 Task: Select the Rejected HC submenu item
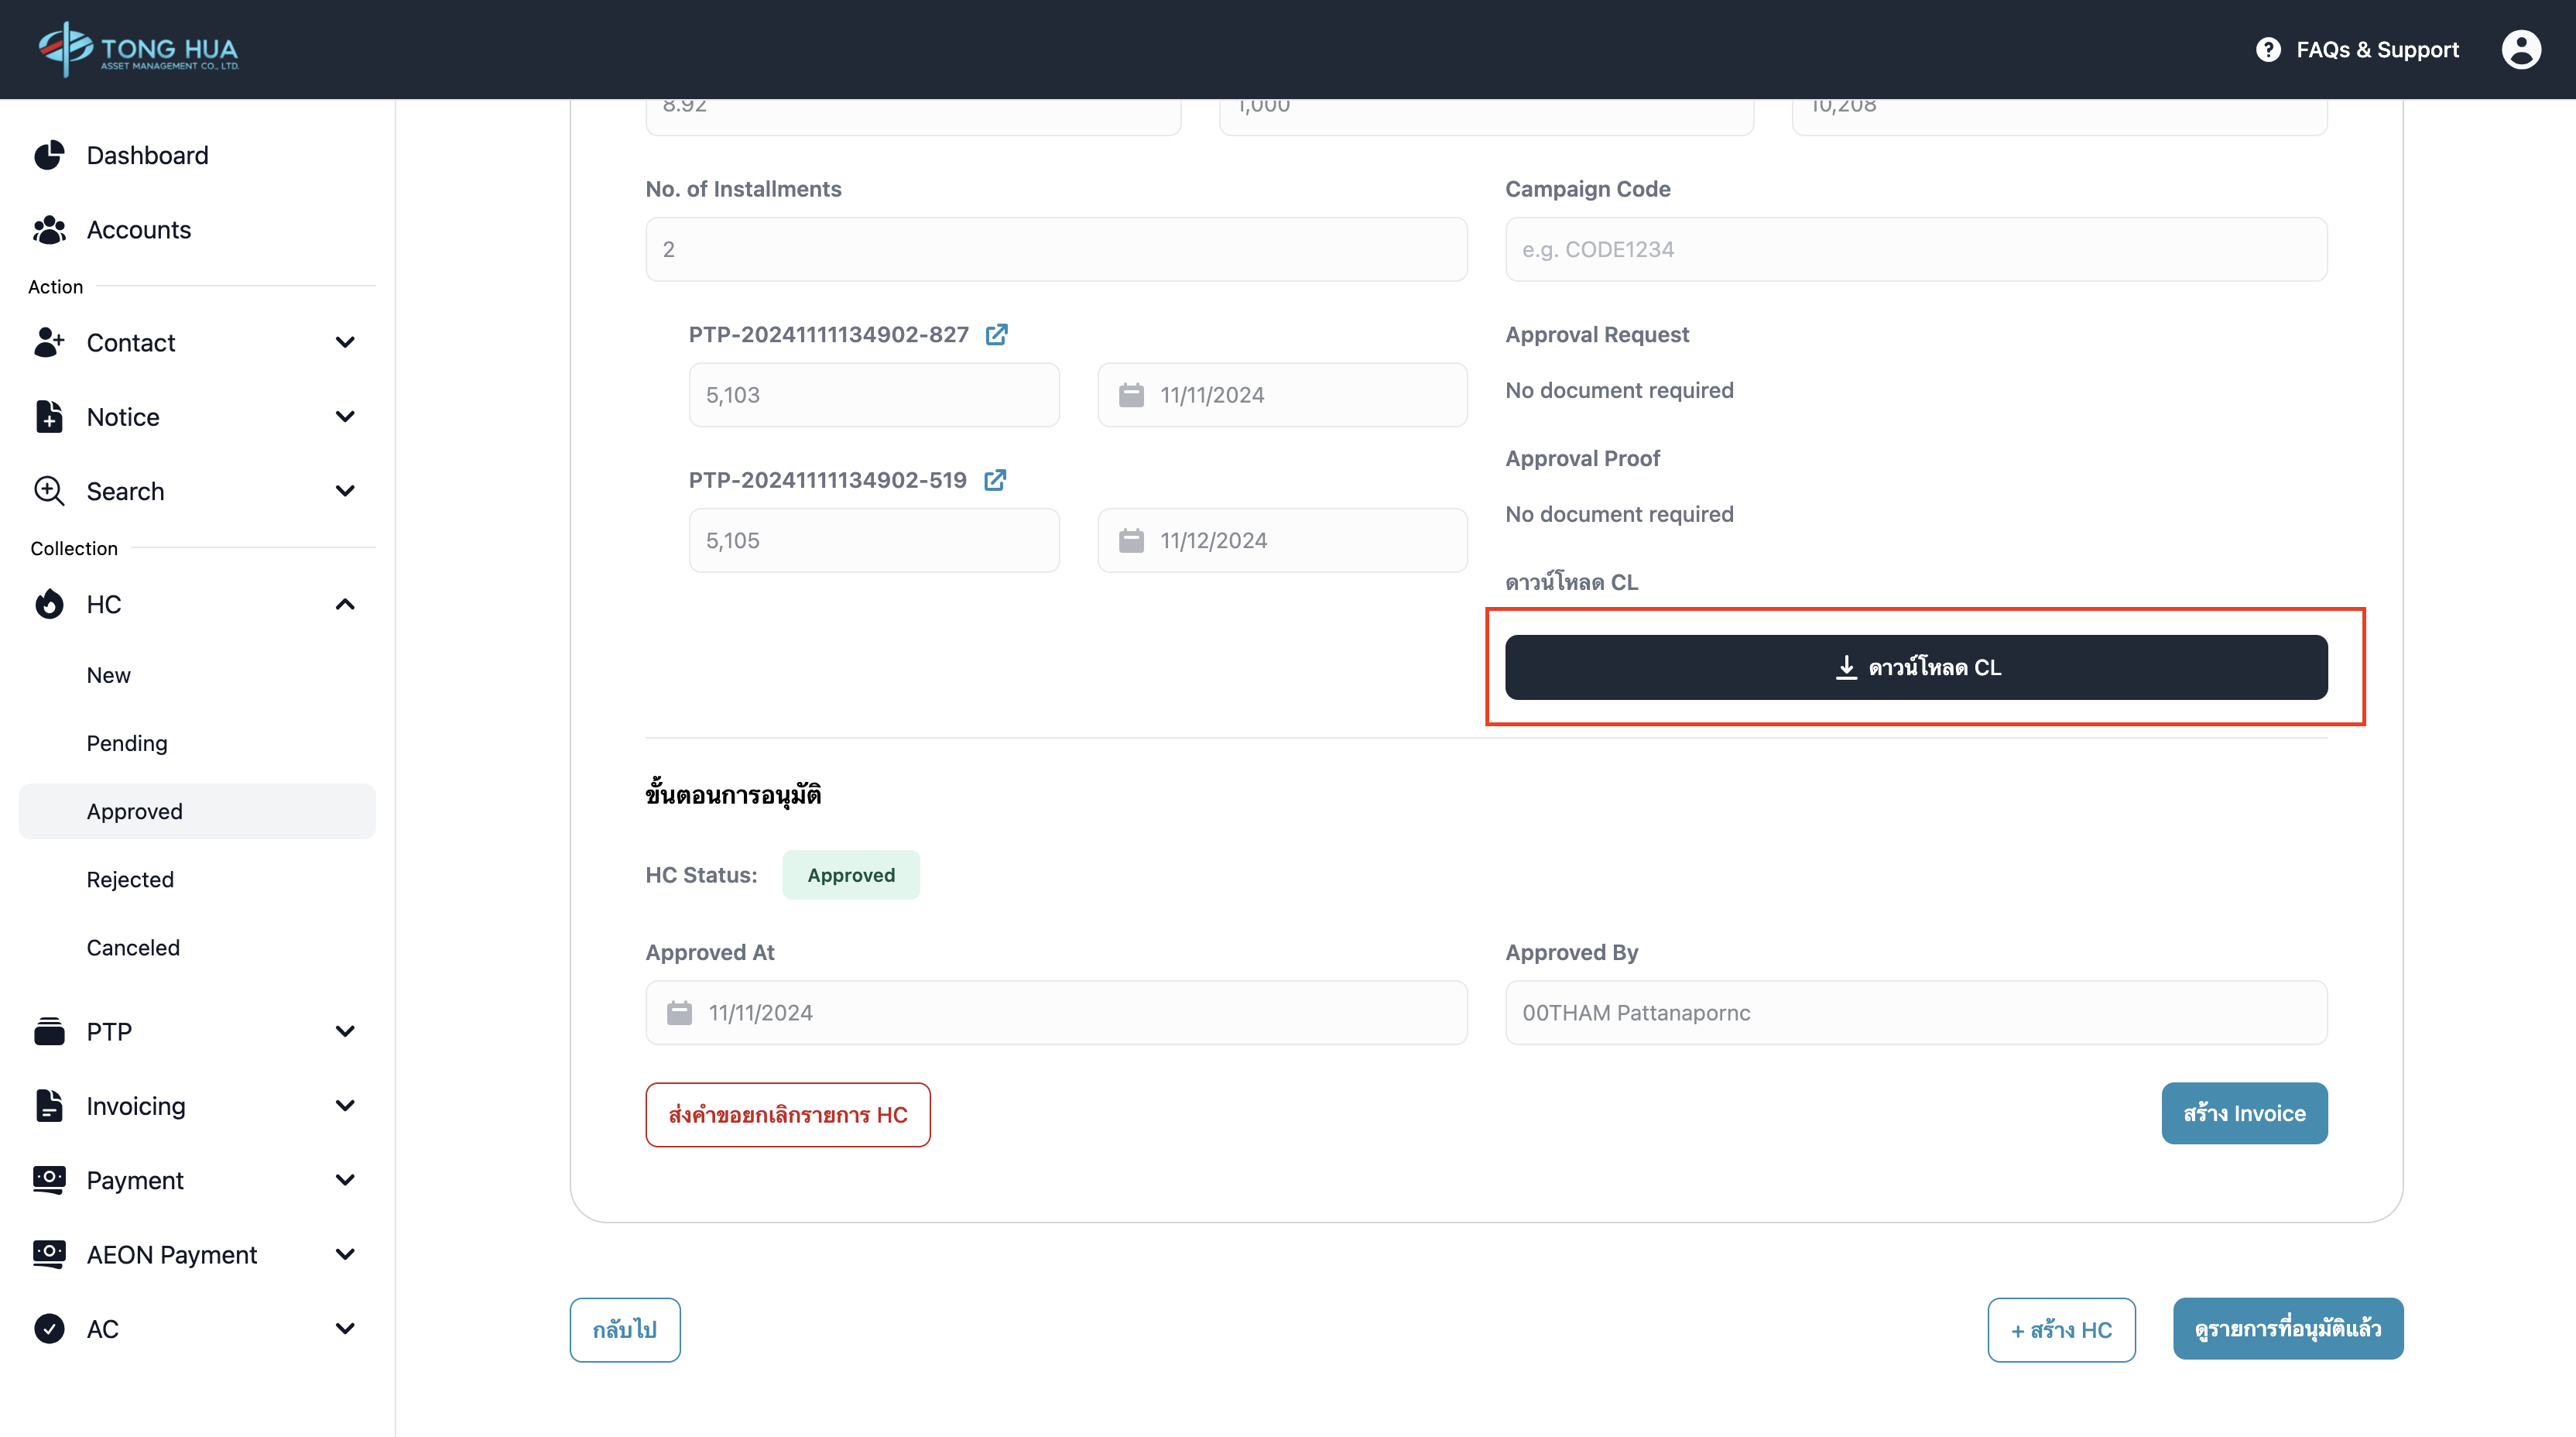click(130, 879)
